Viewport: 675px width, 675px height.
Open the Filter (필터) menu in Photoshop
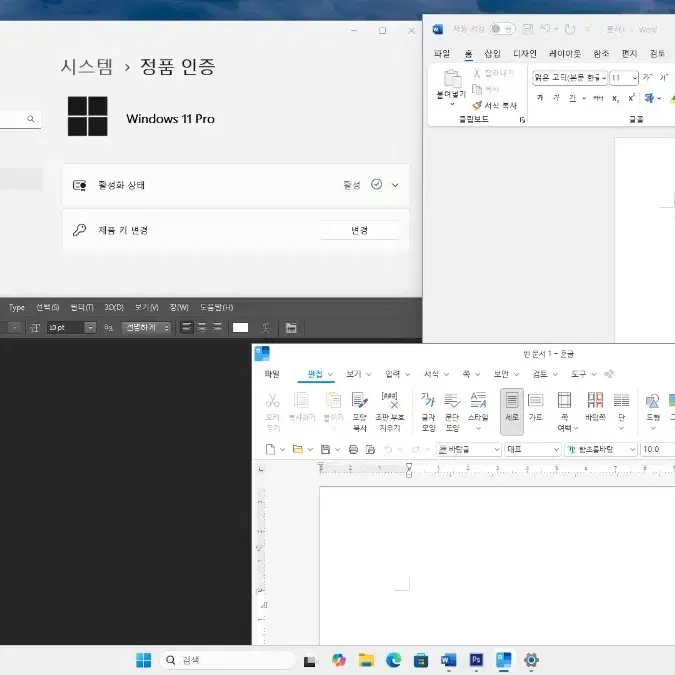point(82,307)
